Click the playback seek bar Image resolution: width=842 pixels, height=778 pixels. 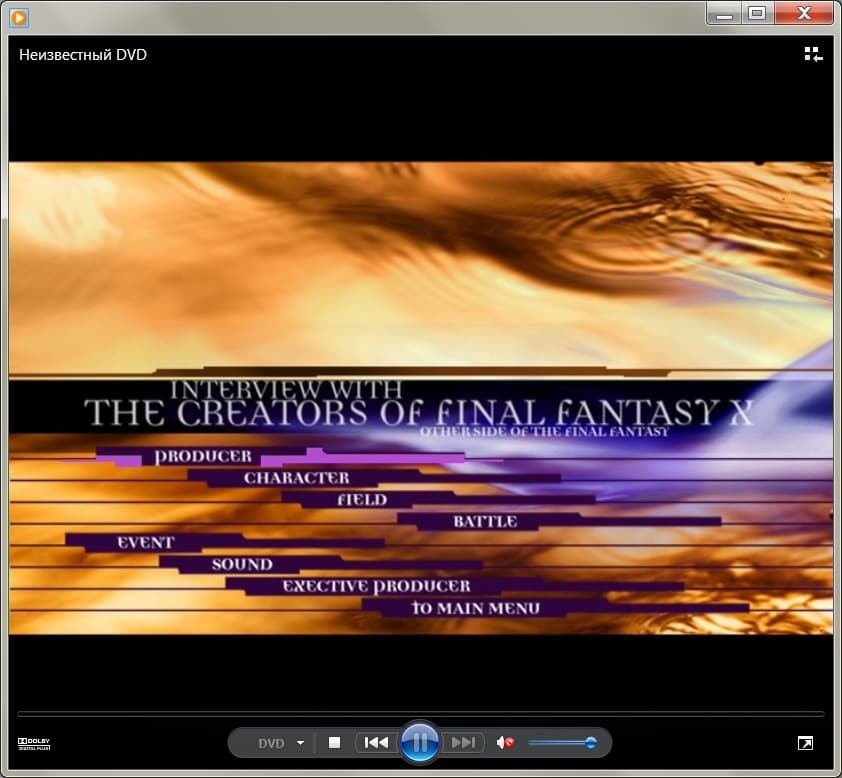pyautogui.click(x=420, y=714)
